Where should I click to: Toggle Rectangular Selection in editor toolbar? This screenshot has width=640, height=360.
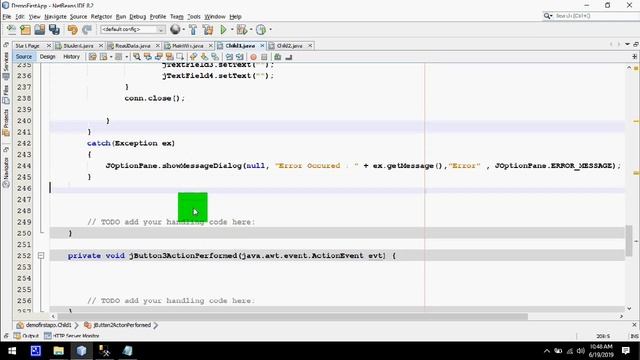(180, 57)
